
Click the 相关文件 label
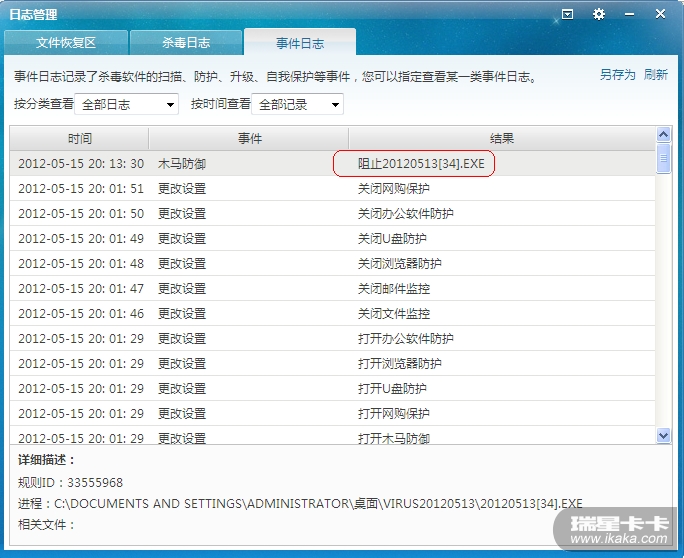(46, 524)
